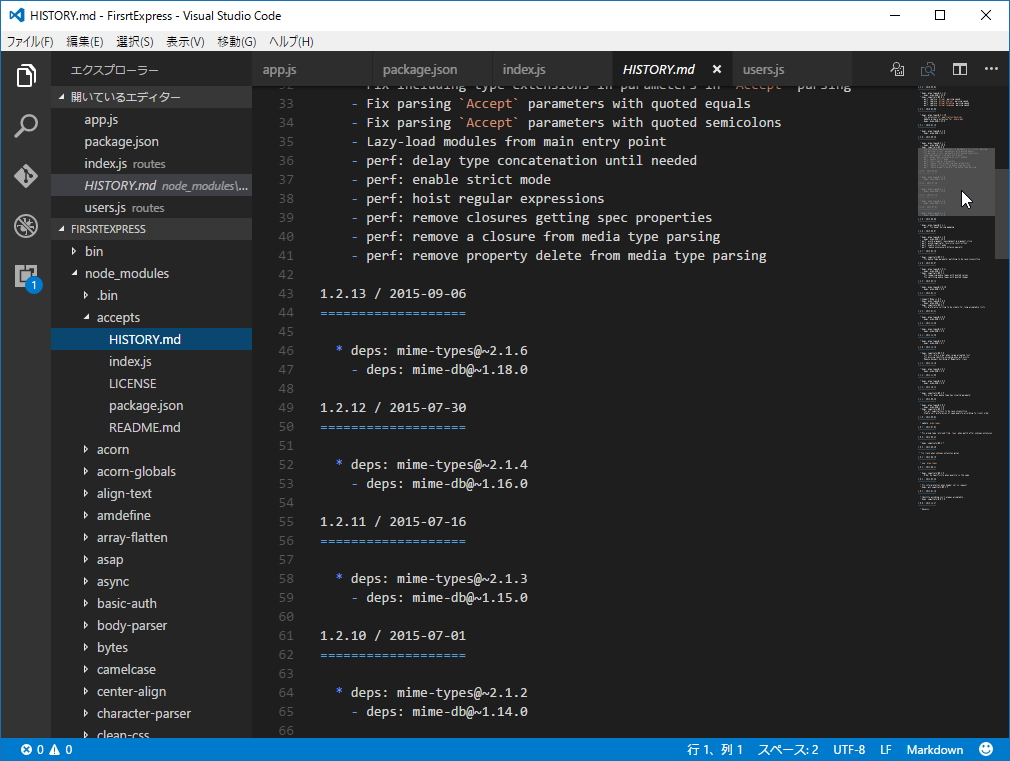
Task: Click the editor vertical scrollbar thumb
Action: (1002, 213)
